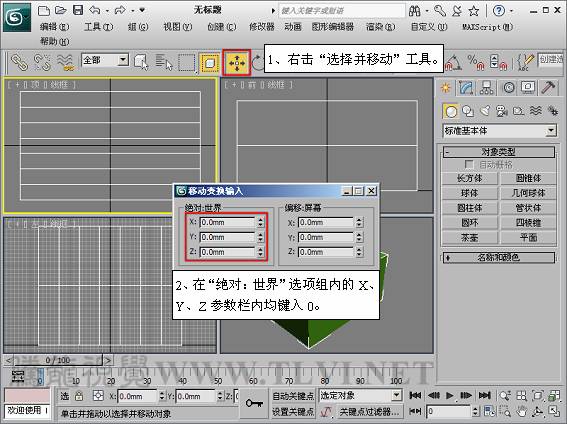
Task: Activate the Select and Move tool
Action: [x=237, y=63]
